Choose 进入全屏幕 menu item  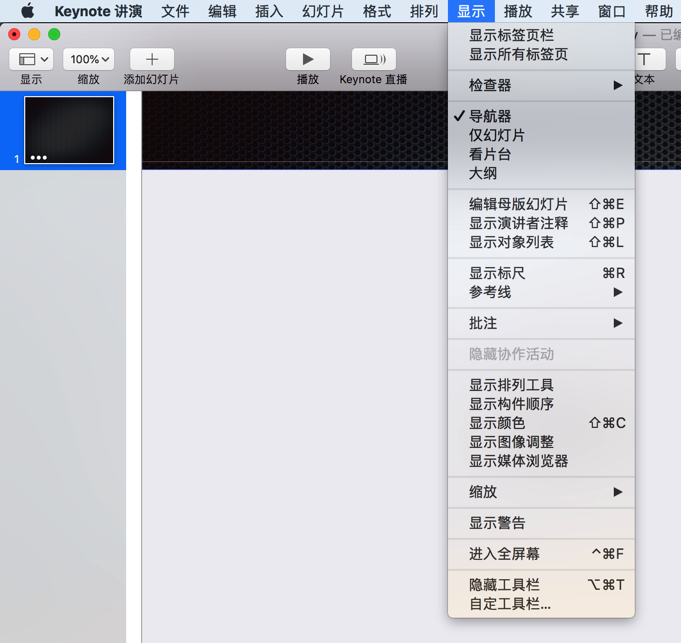[x=541, y=554]
